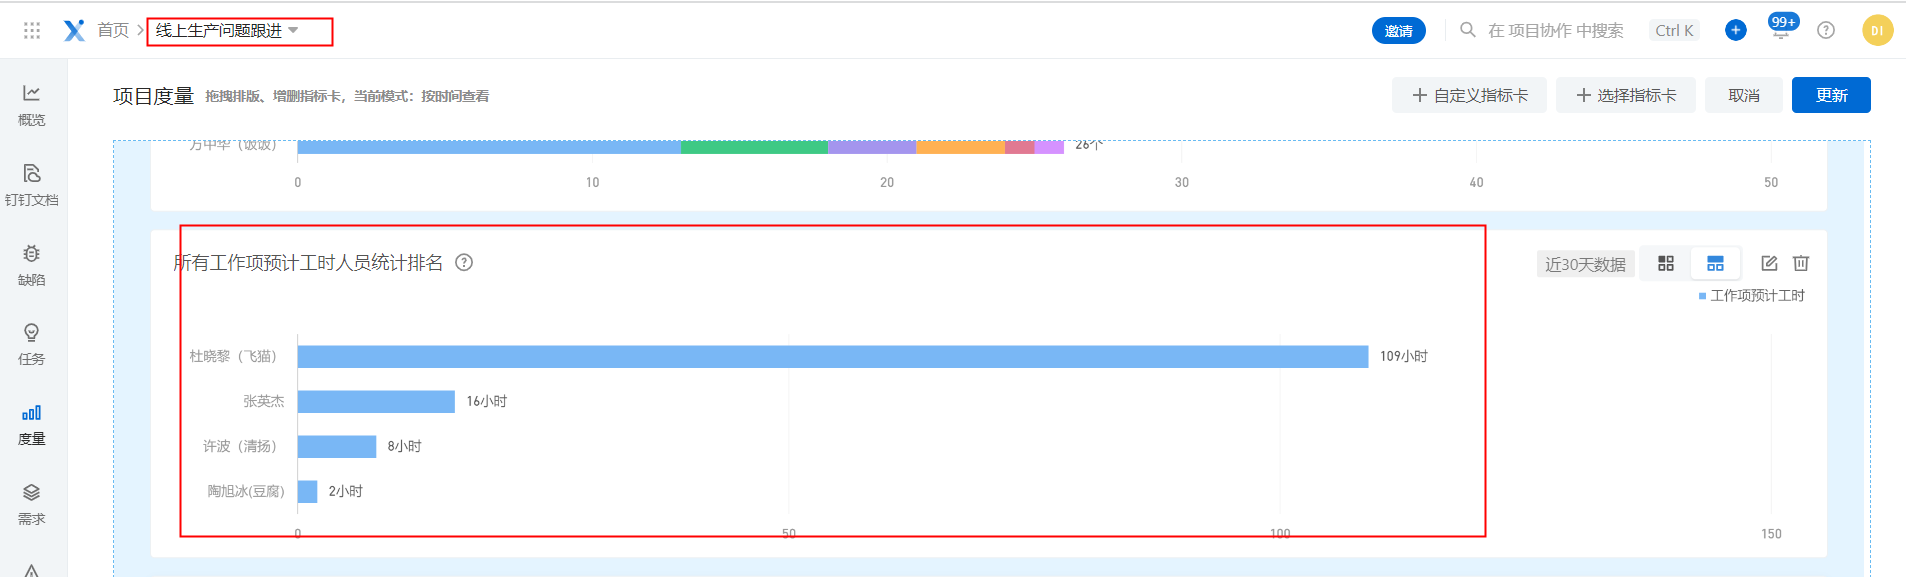The image size is (1906, 577).
Task: Open 度量 metrics in sidebar
Action: point(32,424)
